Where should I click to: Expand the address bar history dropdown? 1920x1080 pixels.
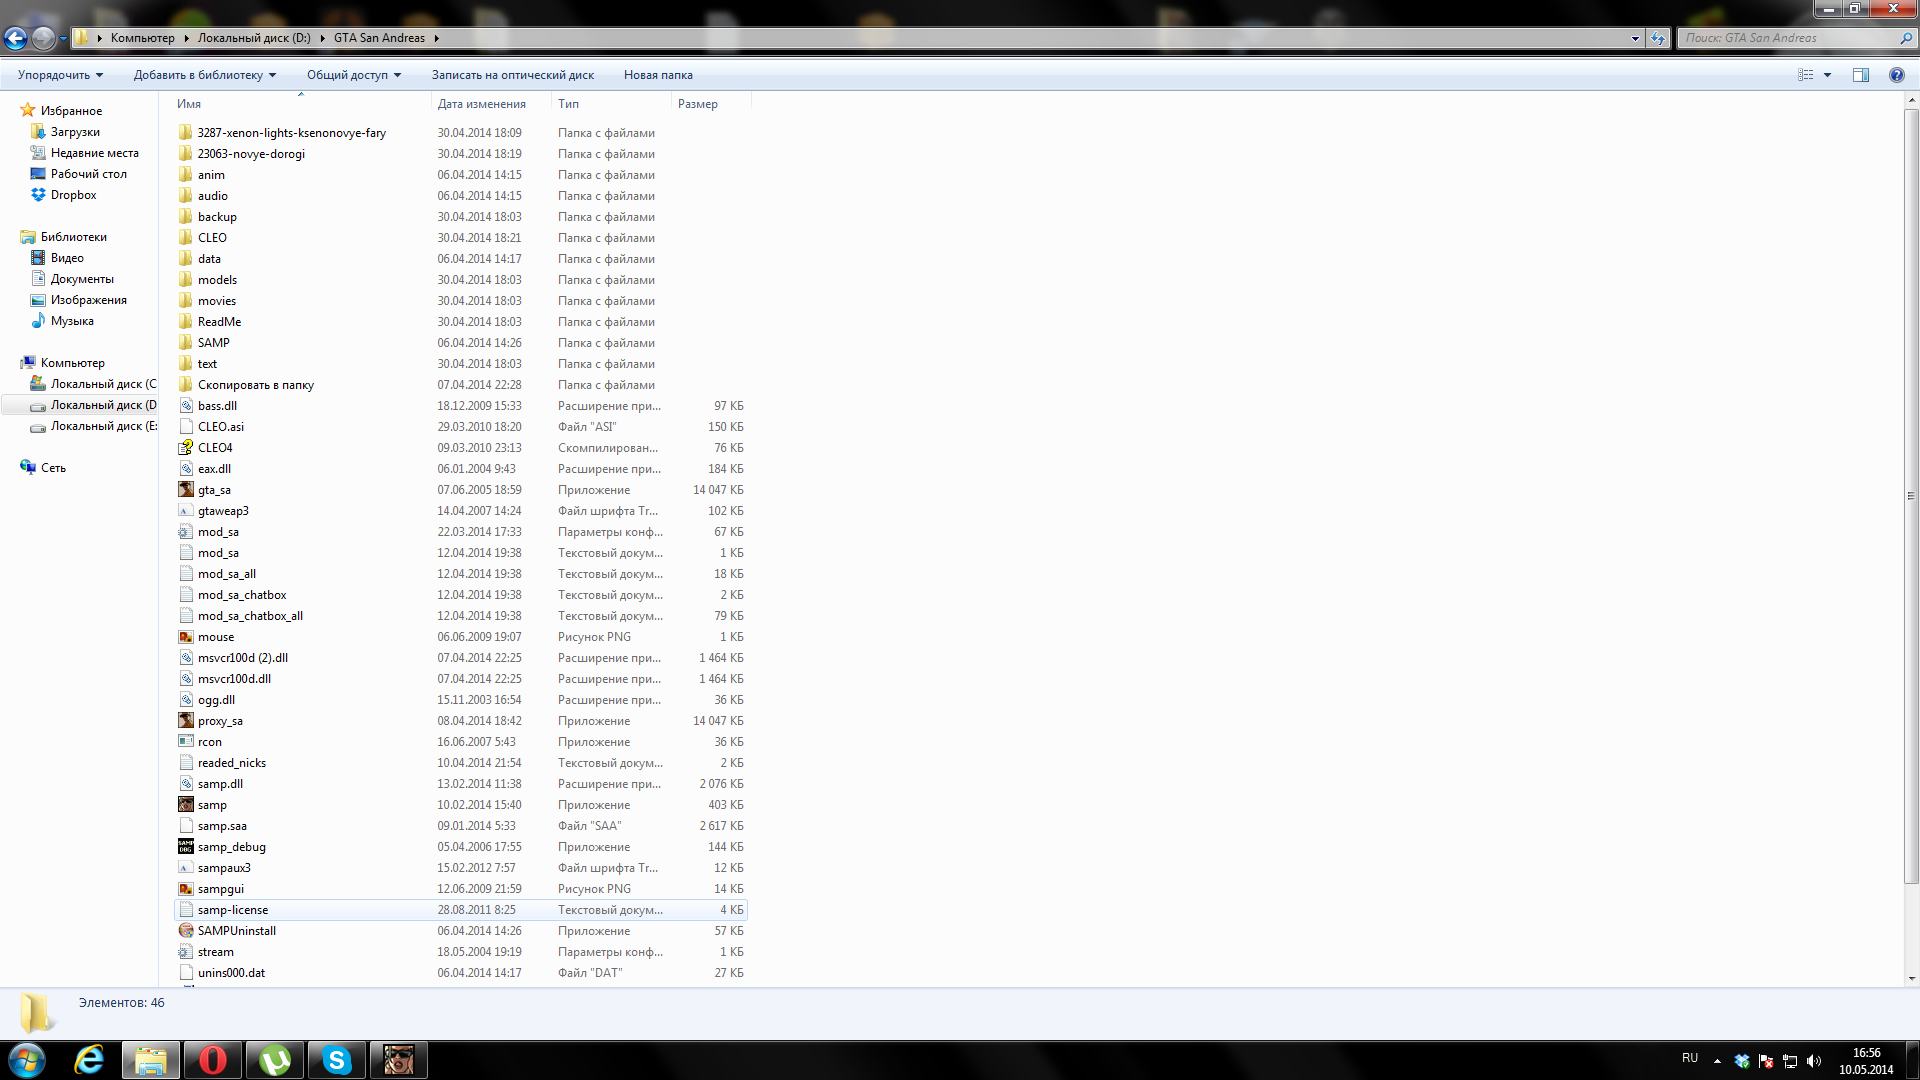1635,38
